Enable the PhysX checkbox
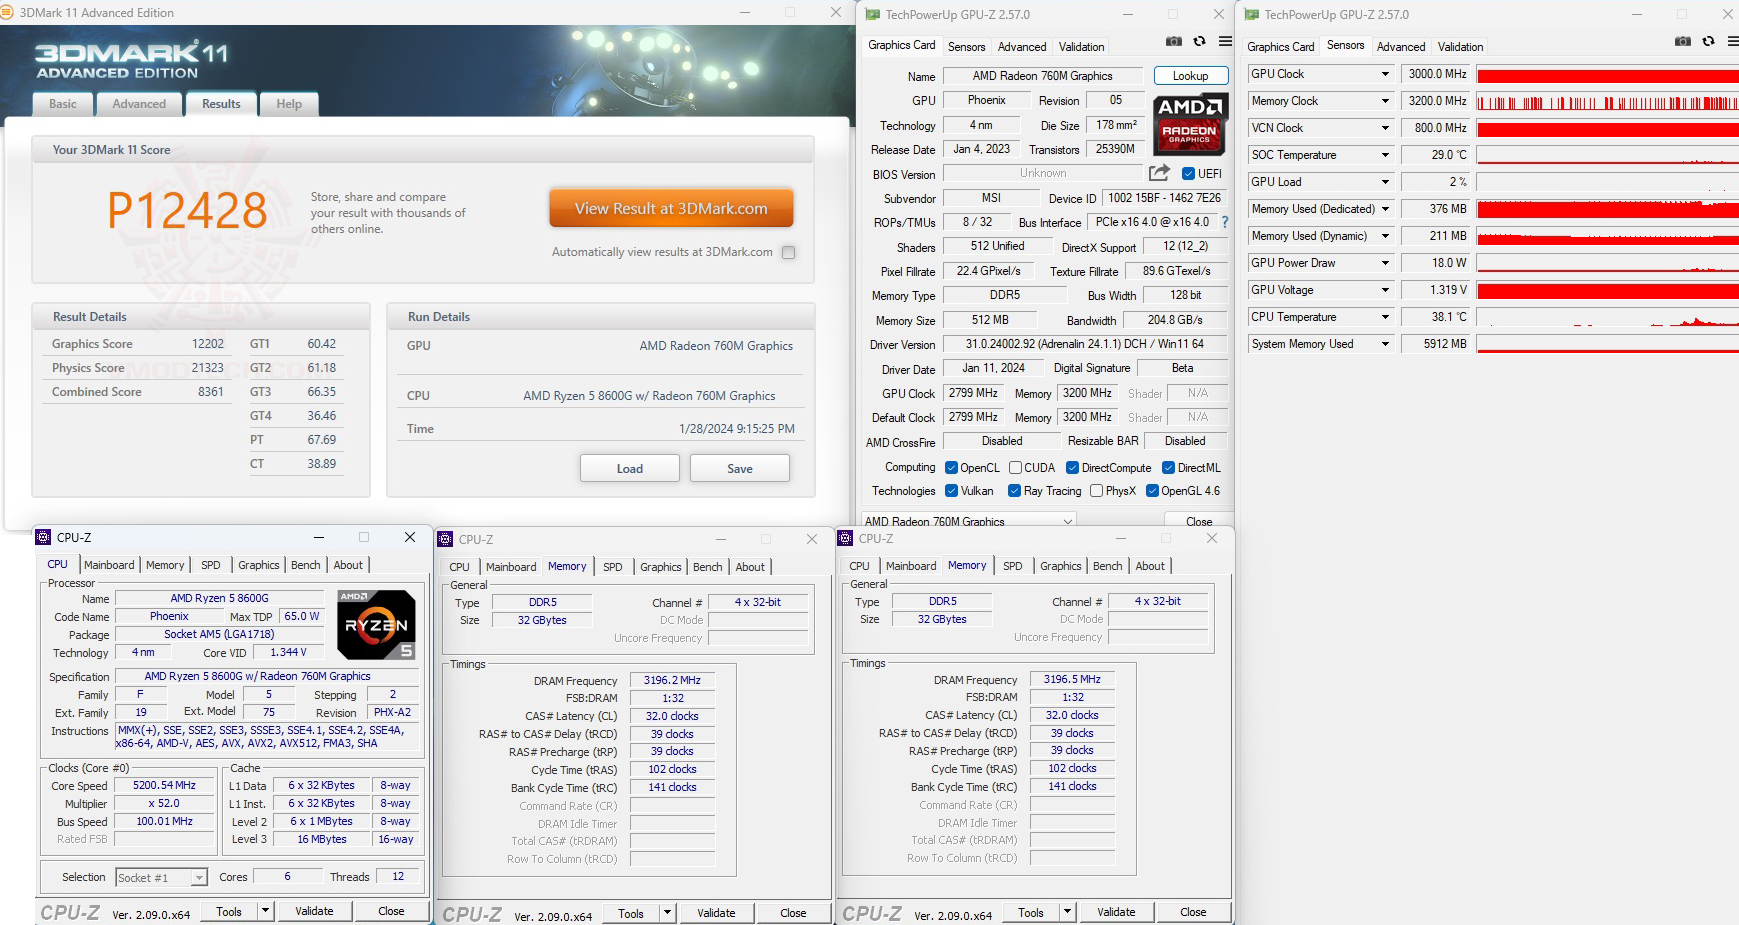Viewport: 1739px width, 925px height. 1097,491
